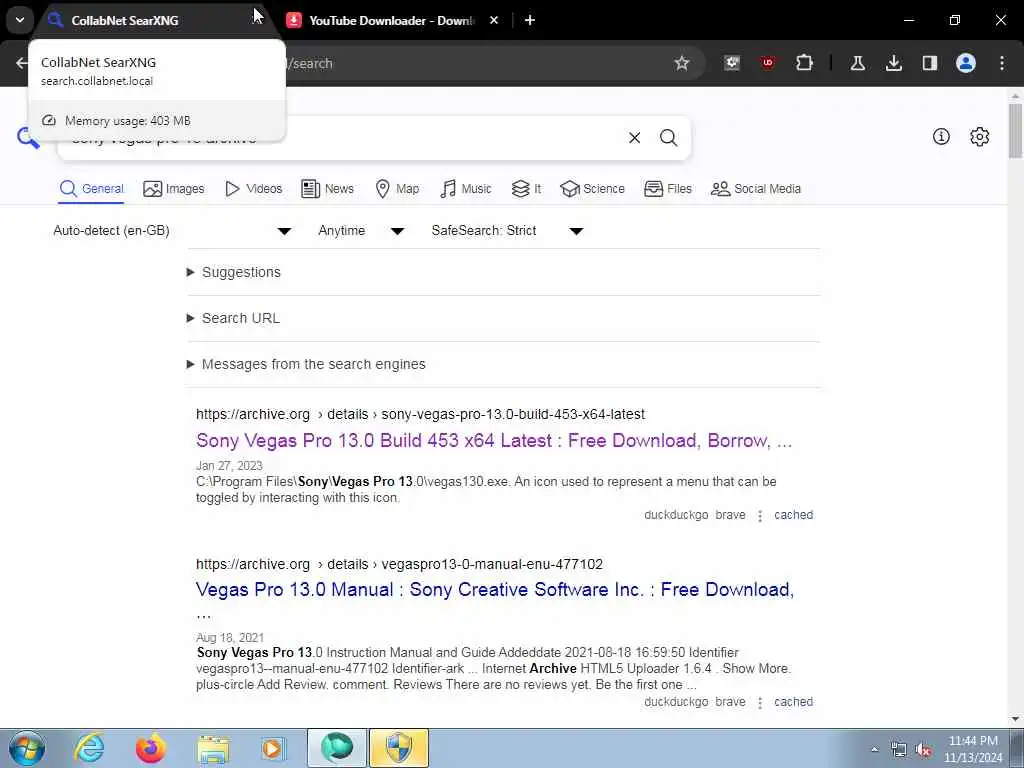This screenshot has height=768, width=1024.
Task: Click archive.org URL of Build 453 result
Action: coord(420,414)
